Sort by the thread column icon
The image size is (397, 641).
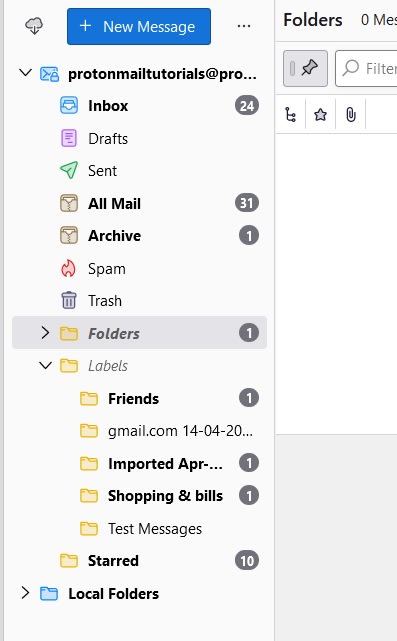tap(291, 114)
